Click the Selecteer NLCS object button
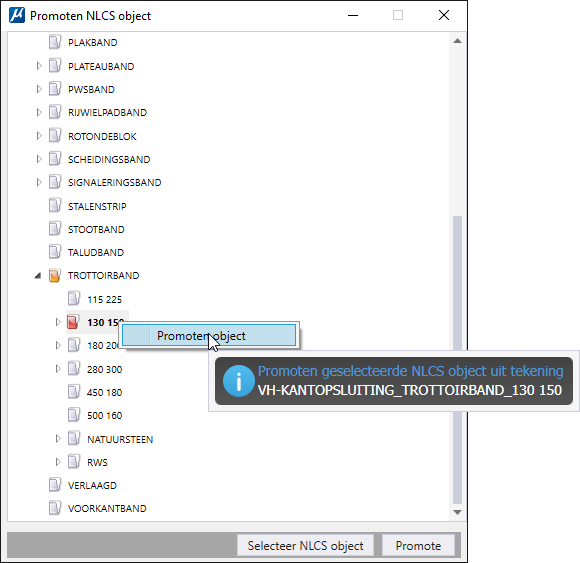This screenshot has width=580, height=563. [305, 546]
